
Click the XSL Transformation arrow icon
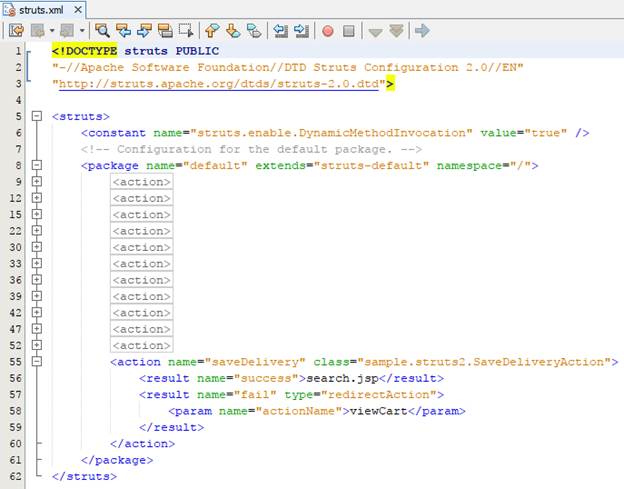coord(422,31)
